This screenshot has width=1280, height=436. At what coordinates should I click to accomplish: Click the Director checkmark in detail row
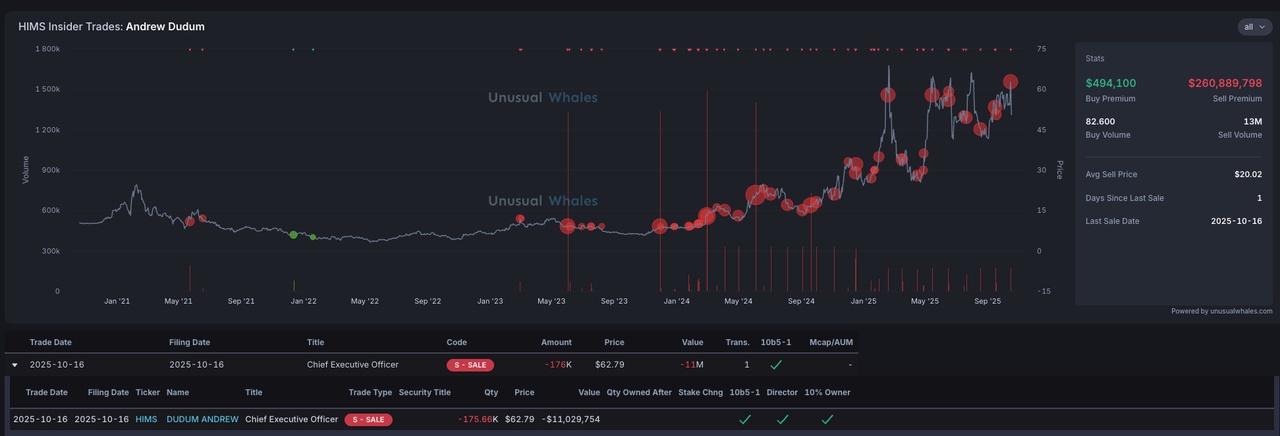coord(782,419)
